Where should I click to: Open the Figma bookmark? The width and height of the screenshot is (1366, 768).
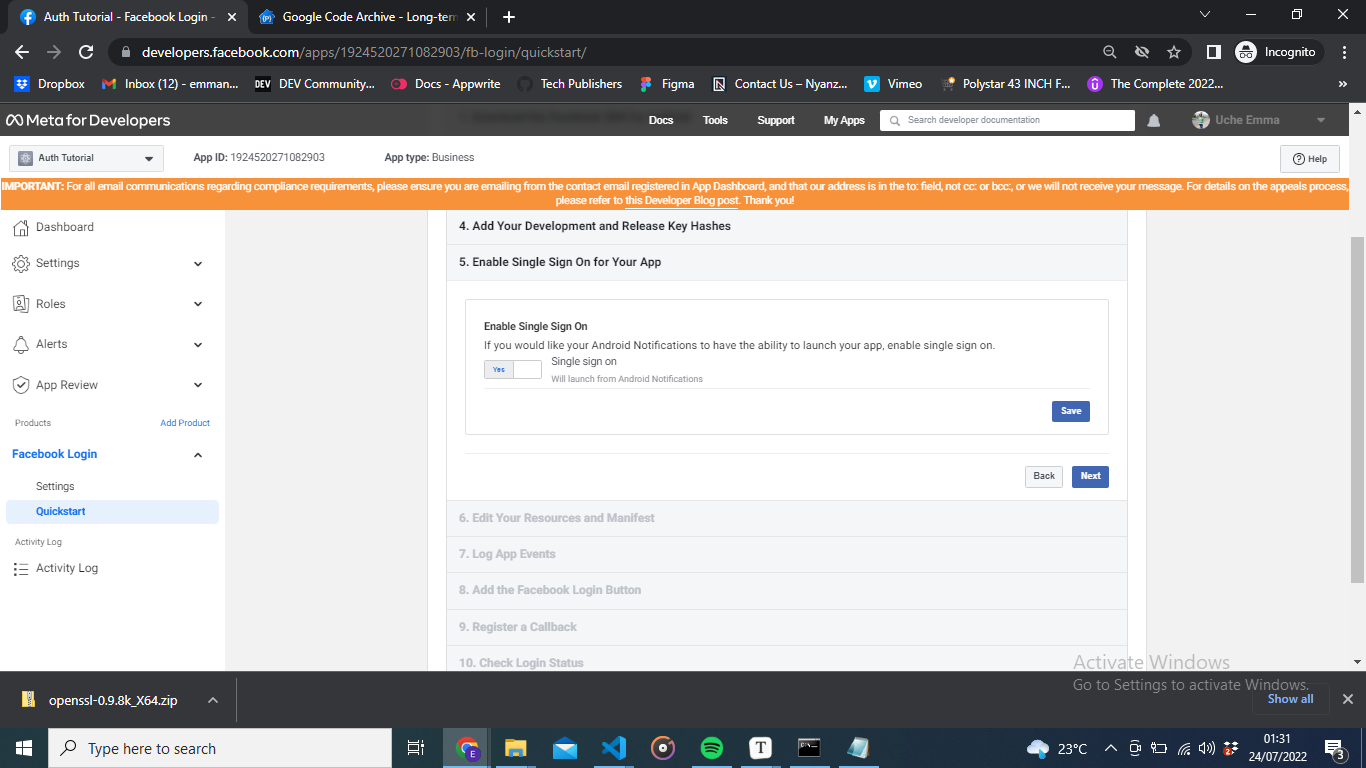[666, 84]
